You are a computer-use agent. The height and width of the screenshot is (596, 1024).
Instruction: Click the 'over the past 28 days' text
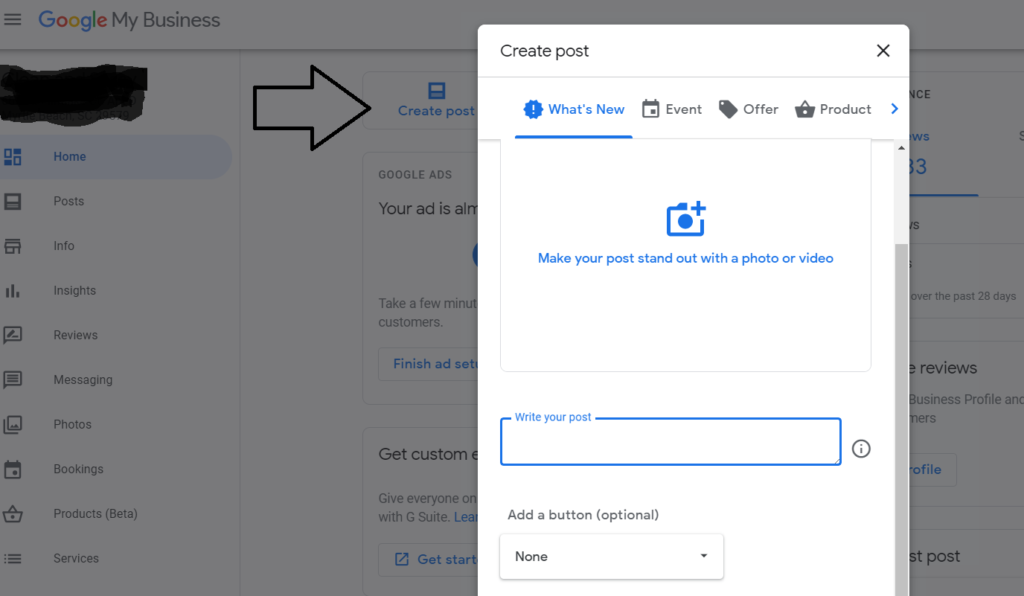(x=963, y=296)
